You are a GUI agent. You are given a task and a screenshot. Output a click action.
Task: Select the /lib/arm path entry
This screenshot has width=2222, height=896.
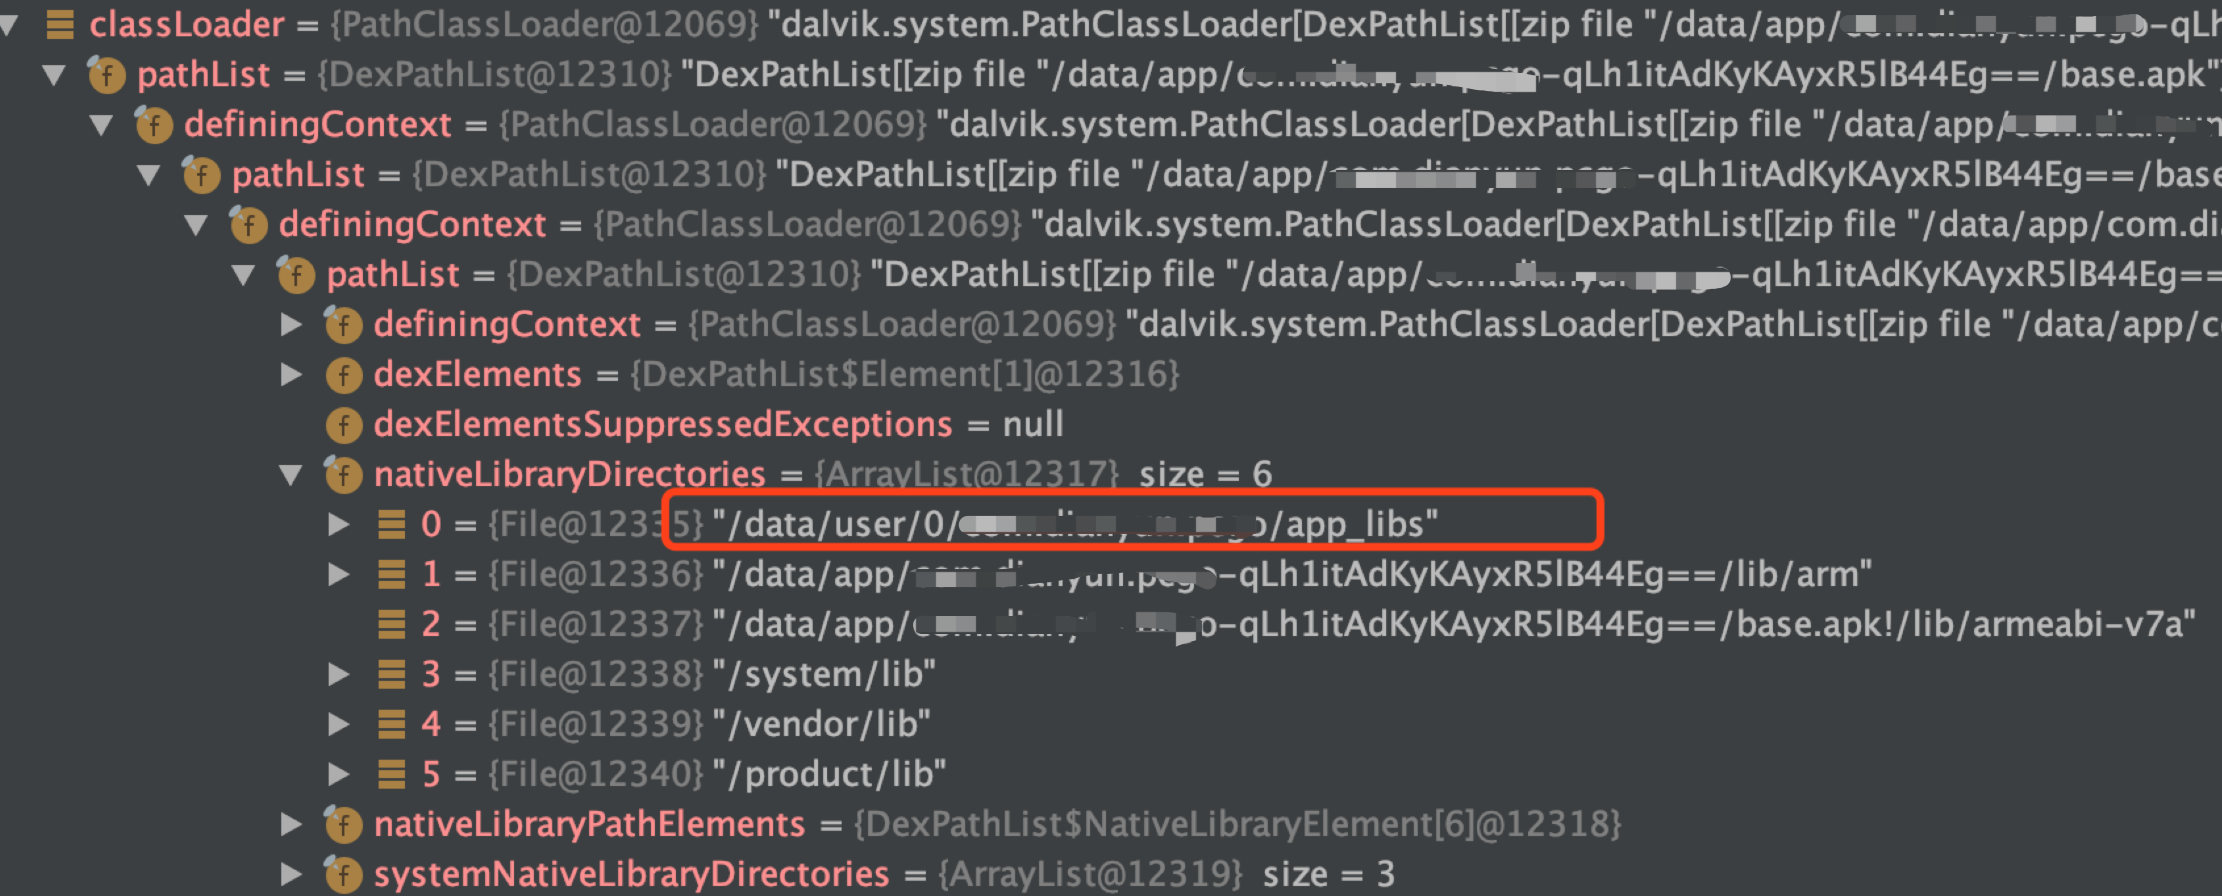coord(1292,574)
